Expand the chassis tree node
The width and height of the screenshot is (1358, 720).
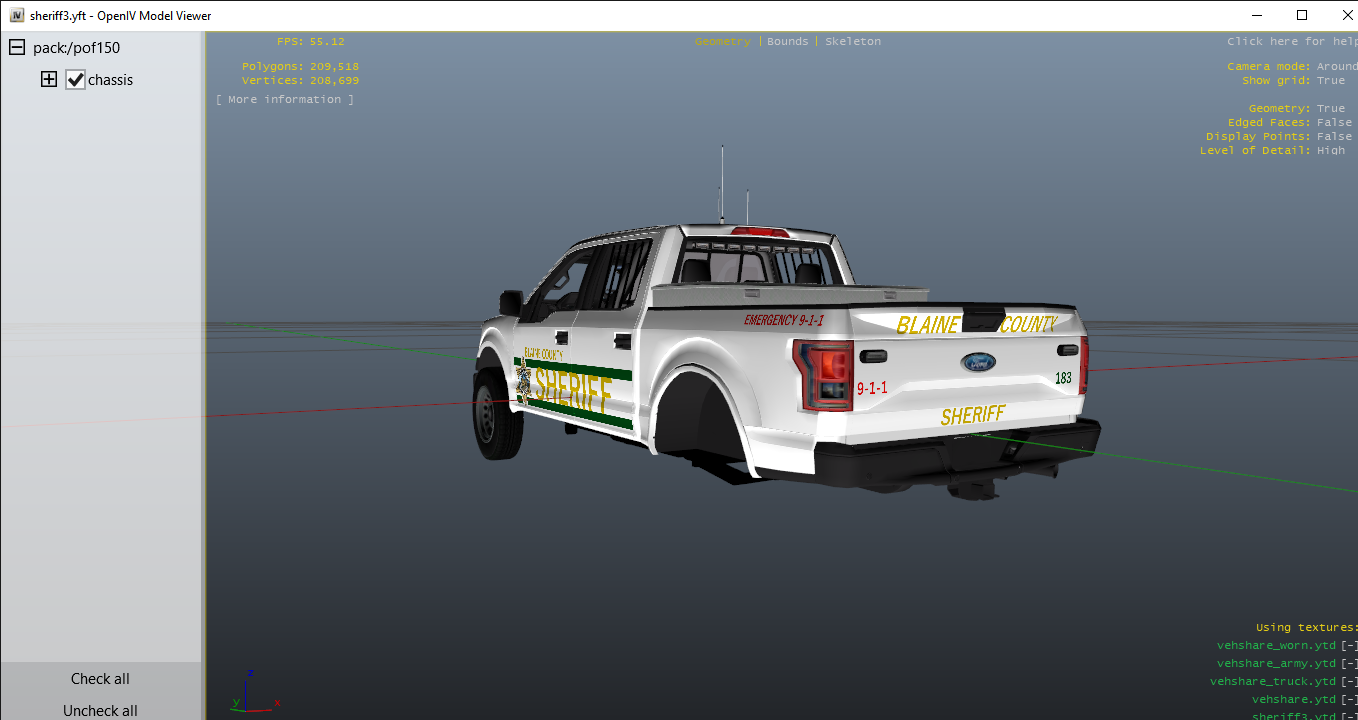pyautogui.click(x=49, y=80)
